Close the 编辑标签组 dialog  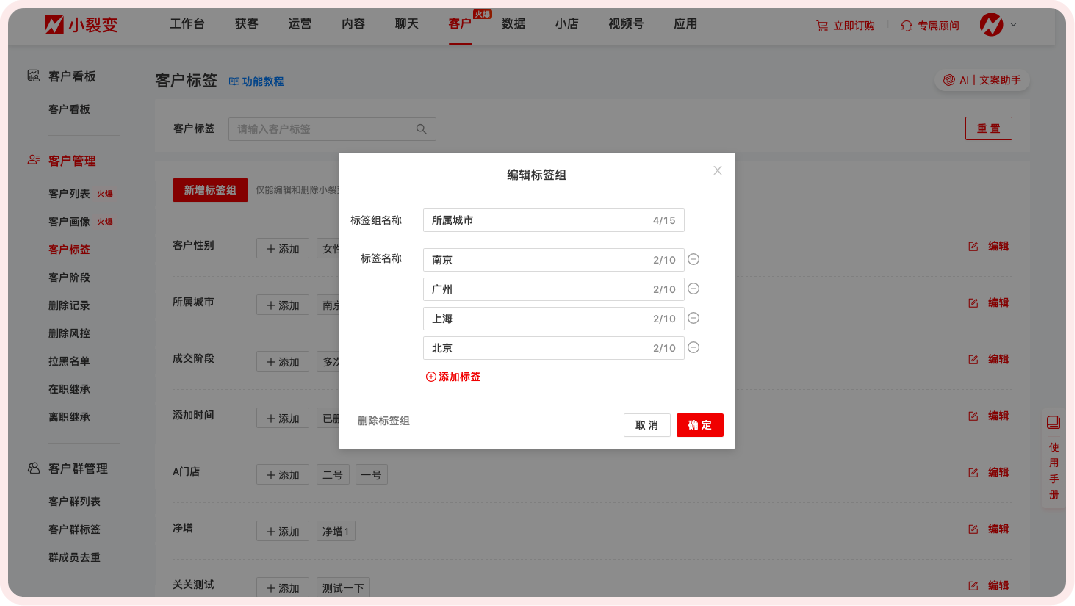click(717, 171)
